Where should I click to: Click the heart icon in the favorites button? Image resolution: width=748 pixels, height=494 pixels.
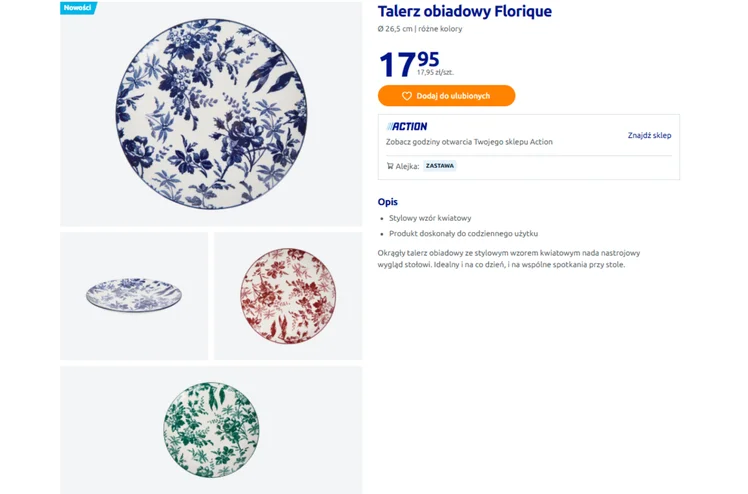pyautogui.click(x=407, y=96)
